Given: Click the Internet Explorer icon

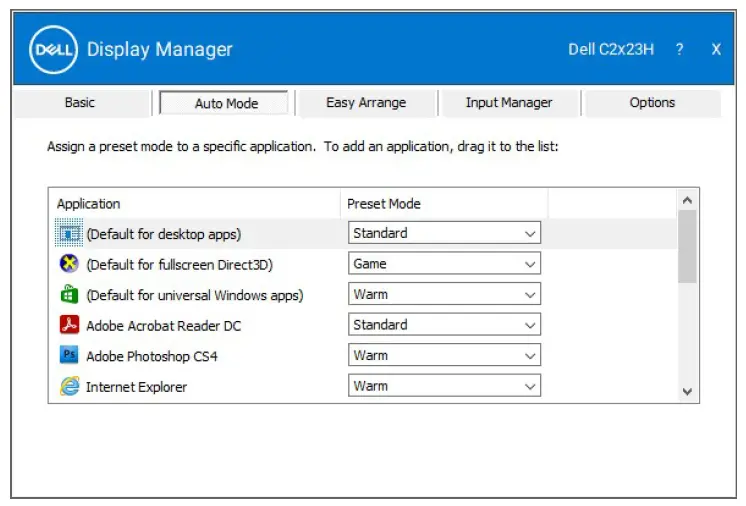Looking at the screenshot, I should tap(69, 386).
